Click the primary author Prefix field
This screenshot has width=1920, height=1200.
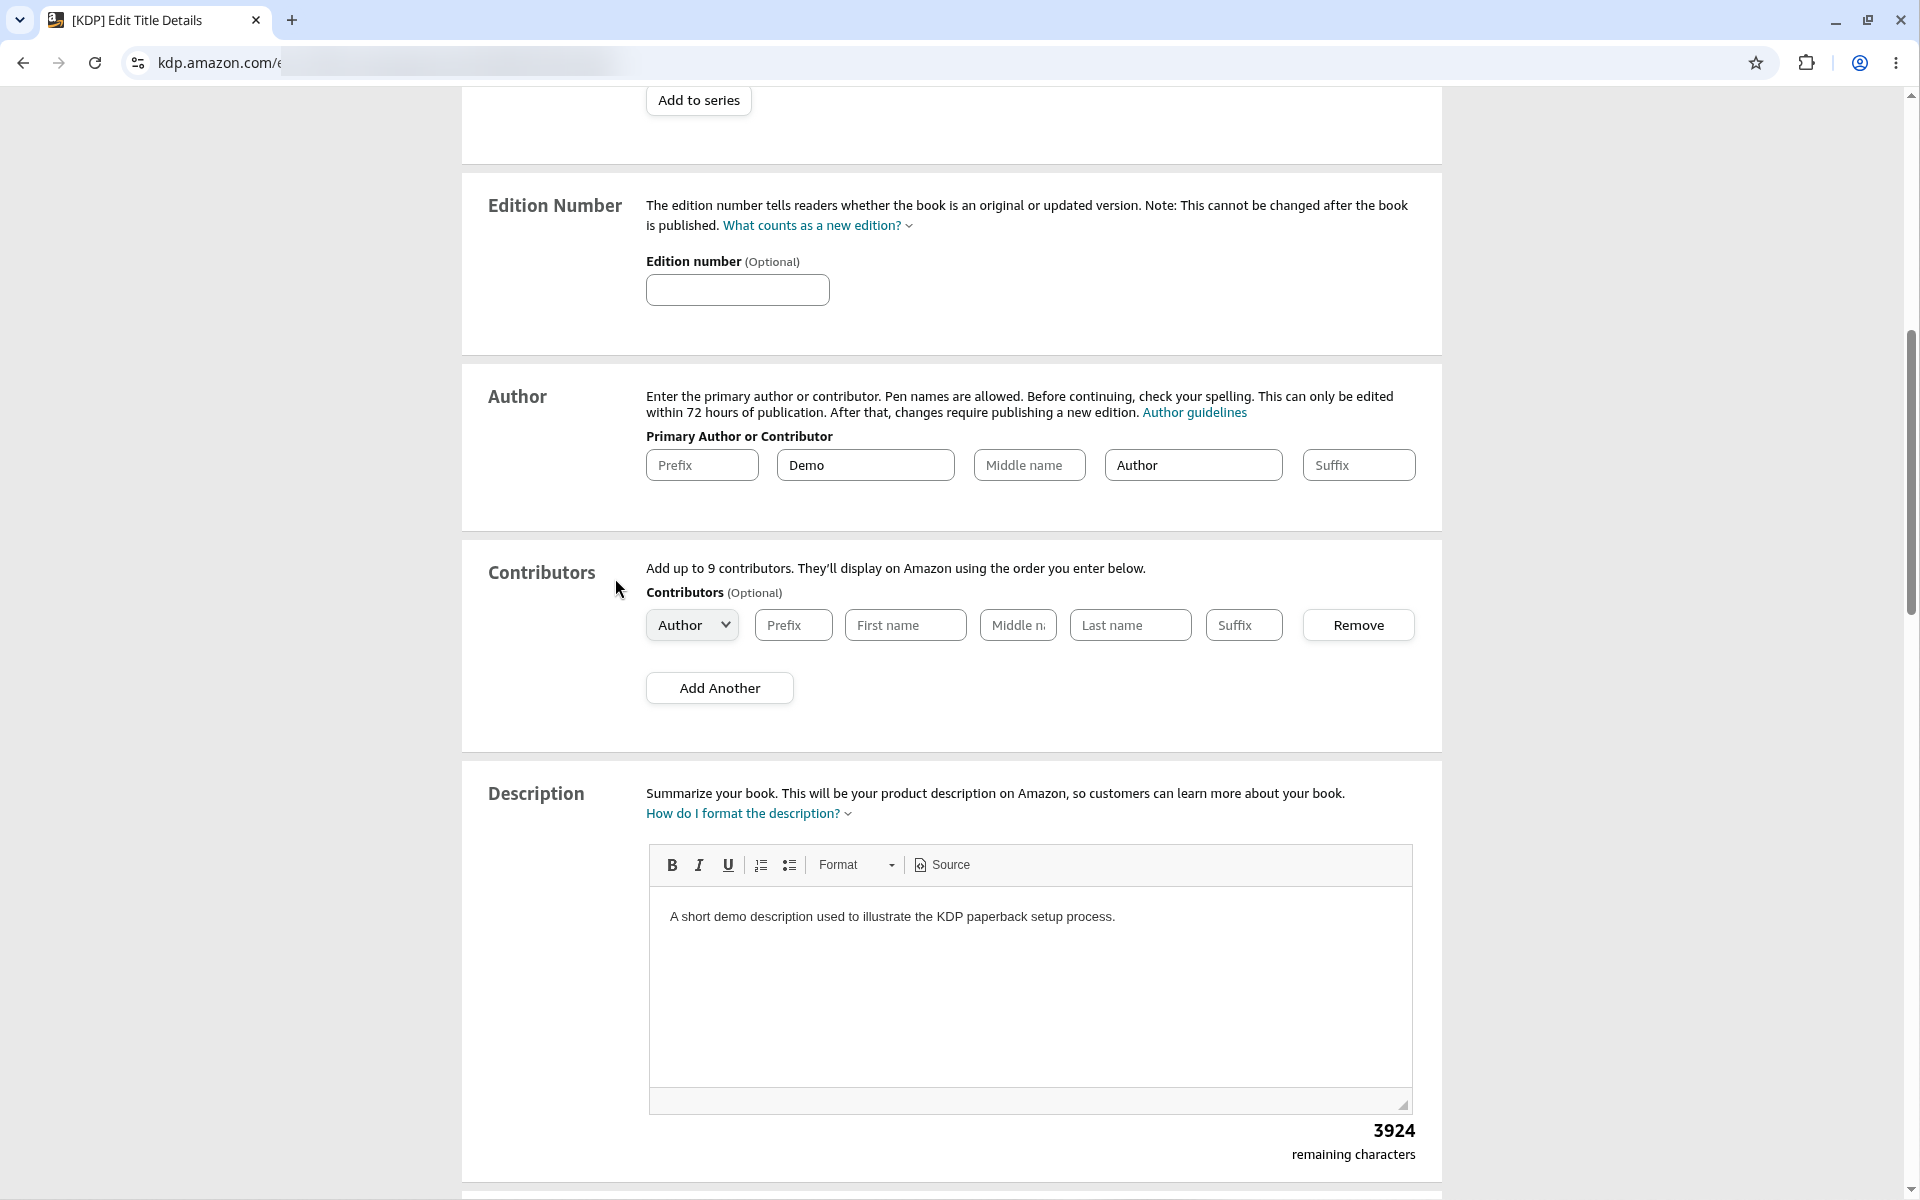click(x=702, y=465)
